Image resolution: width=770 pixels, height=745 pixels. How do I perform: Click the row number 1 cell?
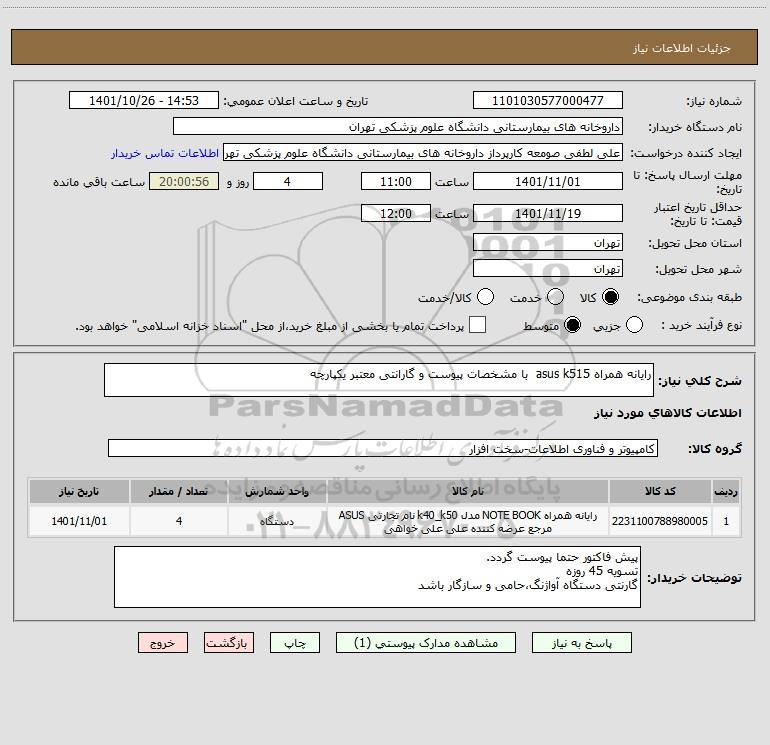click(726, 521)
